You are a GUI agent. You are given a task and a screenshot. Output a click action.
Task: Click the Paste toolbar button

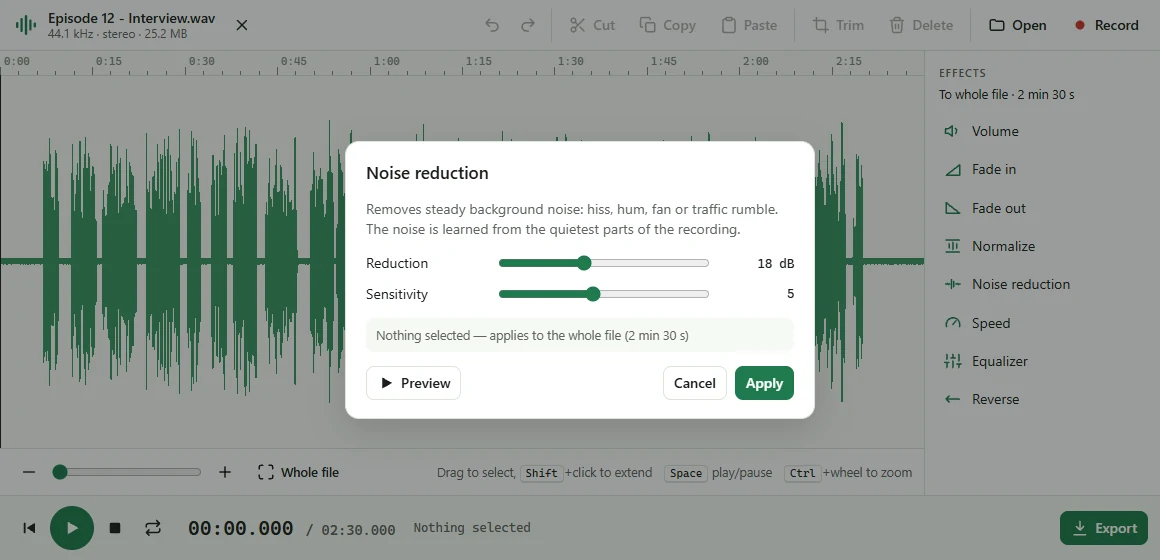749,25
